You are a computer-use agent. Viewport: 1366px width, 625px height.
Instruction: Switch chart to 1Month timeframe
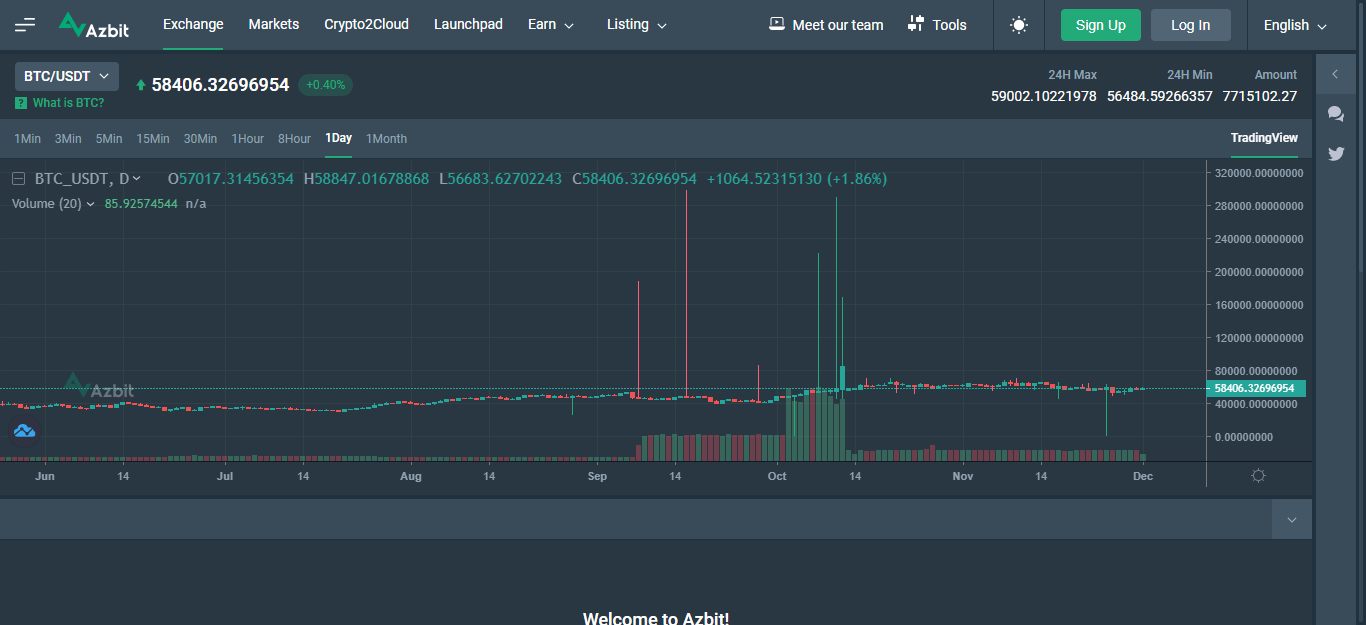pyautogui.click(x=386, y=139)
